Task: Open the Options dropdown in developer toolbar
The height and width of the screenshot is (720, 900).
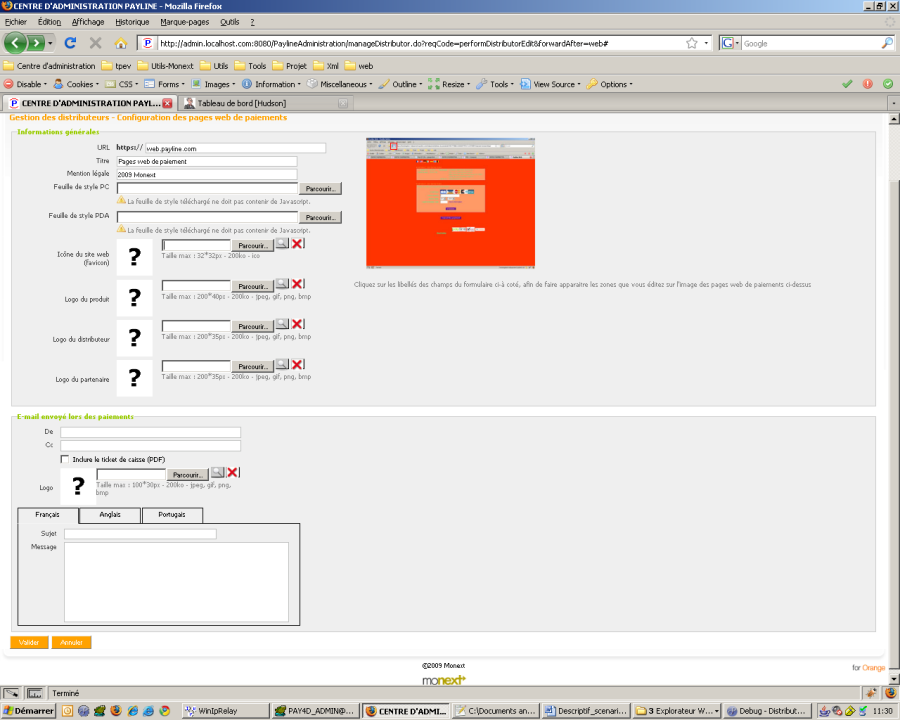Action: [x=610, y=84]
